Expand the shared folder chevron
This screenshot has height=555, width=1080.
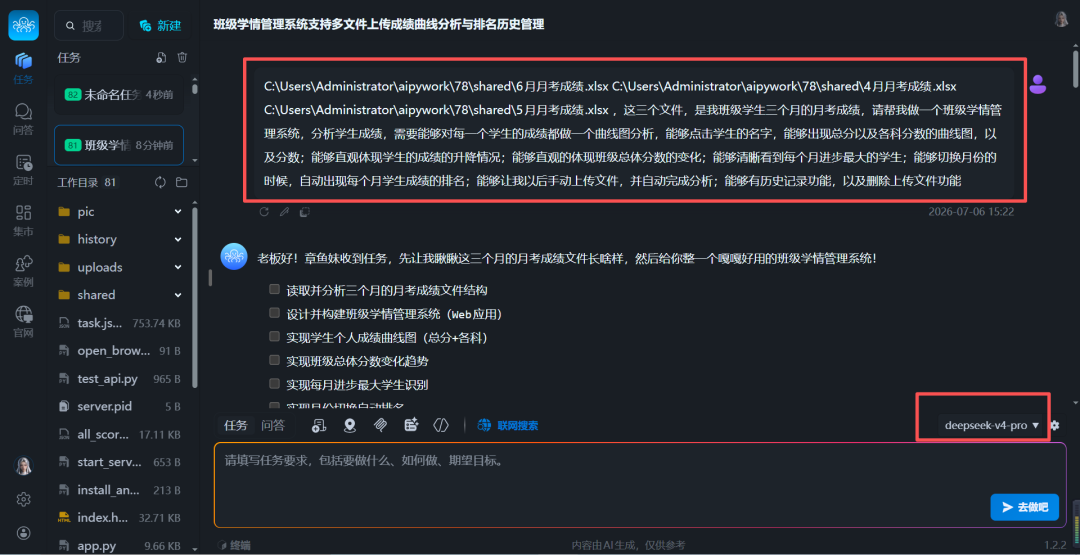tap(178, 295)
